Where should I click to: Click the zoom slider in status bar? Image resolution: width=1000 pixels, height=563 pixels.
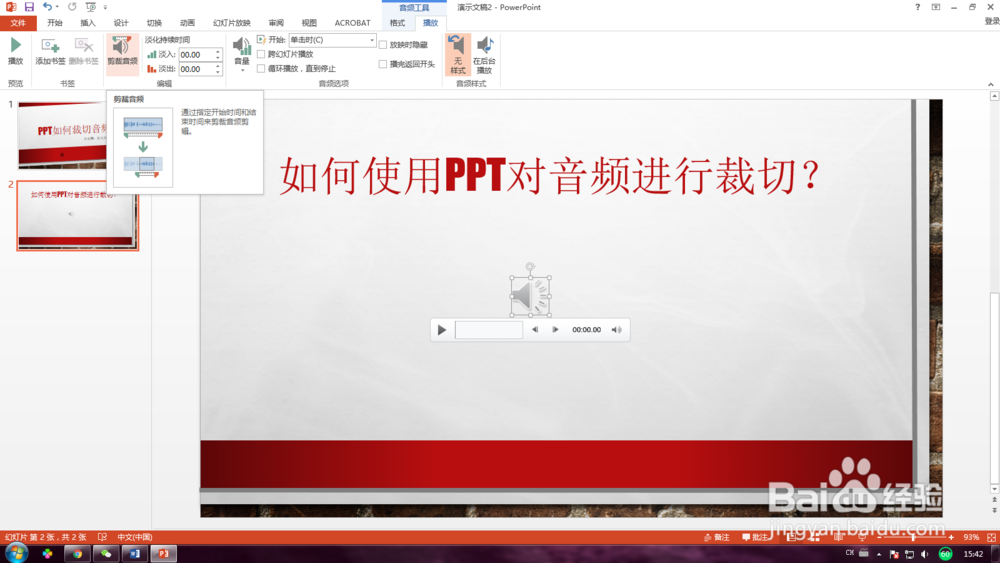915,537
